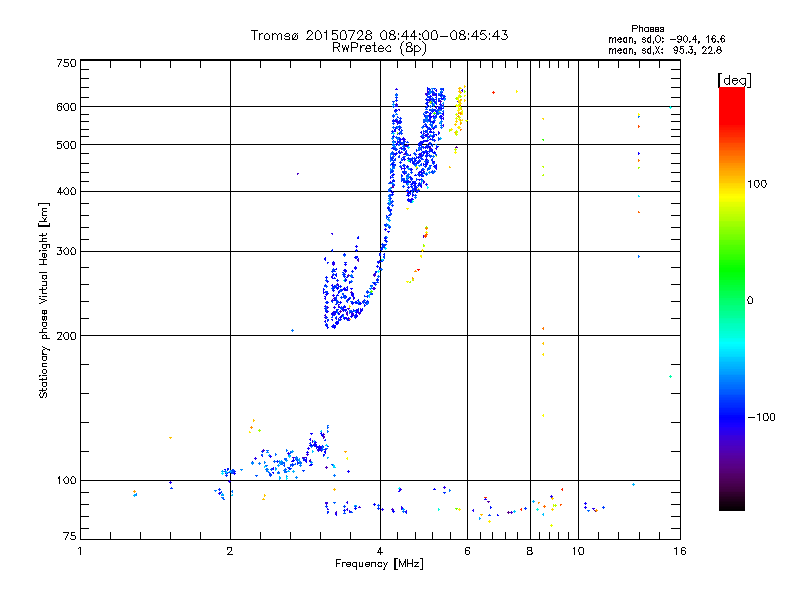Select the 'RwPretec (8p)' subtitle
Screen dimensions: 800x600
pos(379,48)
